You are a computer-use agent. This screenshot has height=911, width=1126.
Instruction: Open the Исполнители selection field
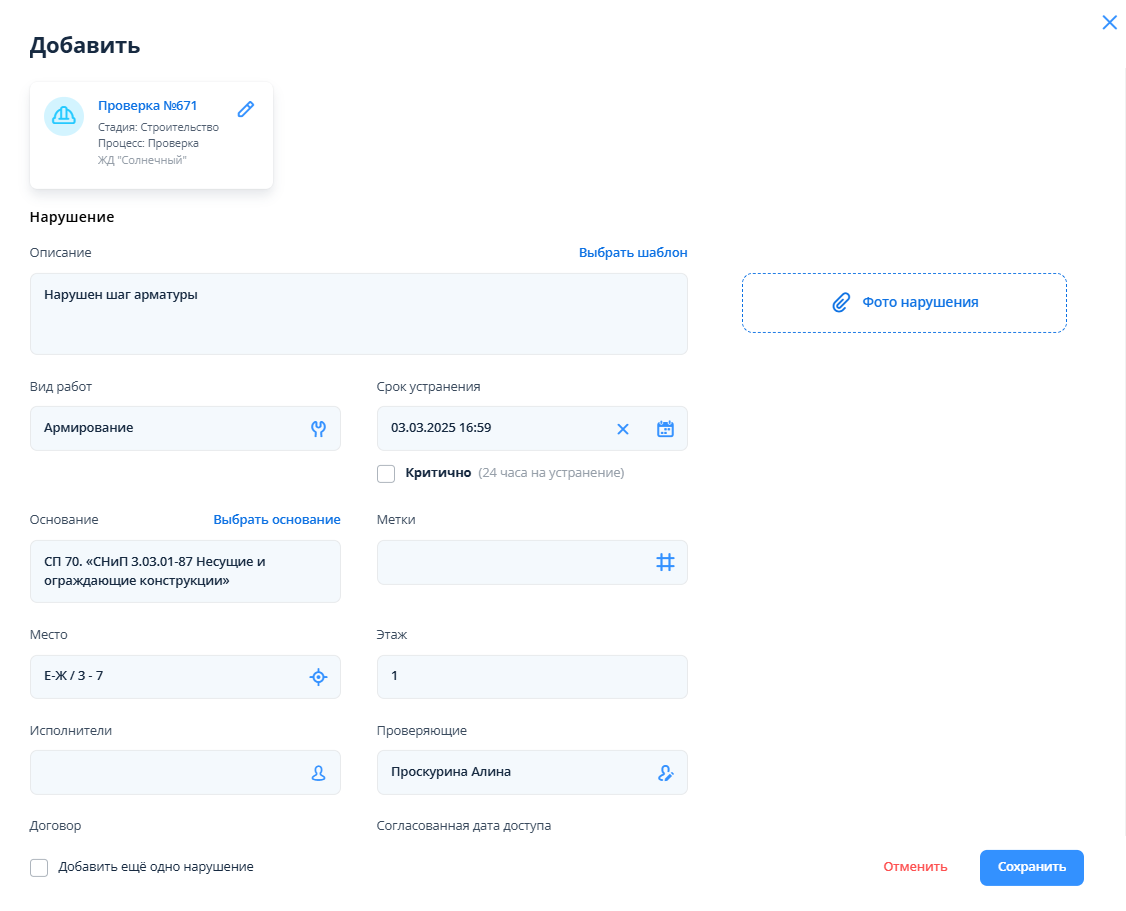pyautogui.click(x=165, y=773)
